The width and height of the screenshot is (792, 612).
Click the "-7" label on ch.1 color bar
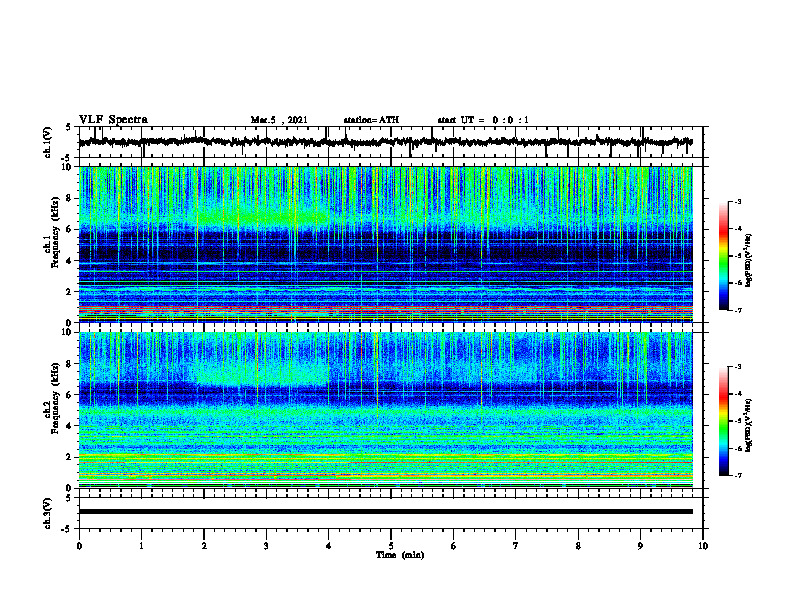click(x=738, y=310)
